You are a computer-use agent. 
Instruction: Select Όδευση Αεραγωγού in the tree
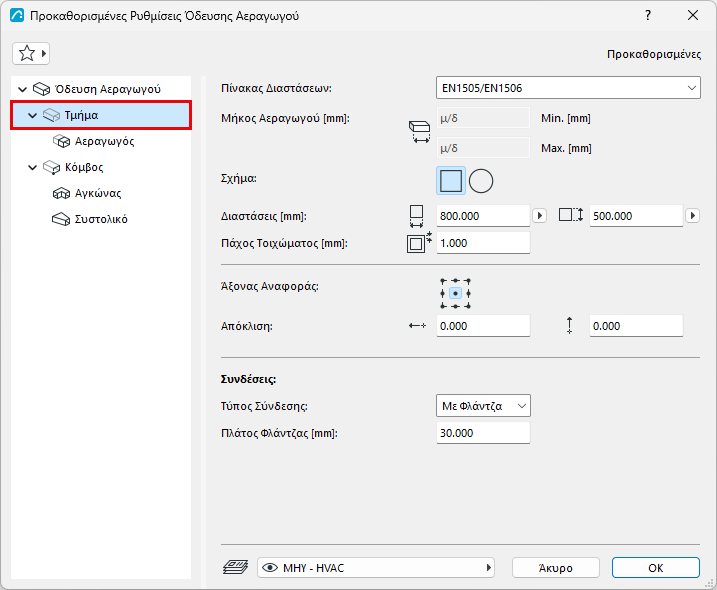(107, 89)
